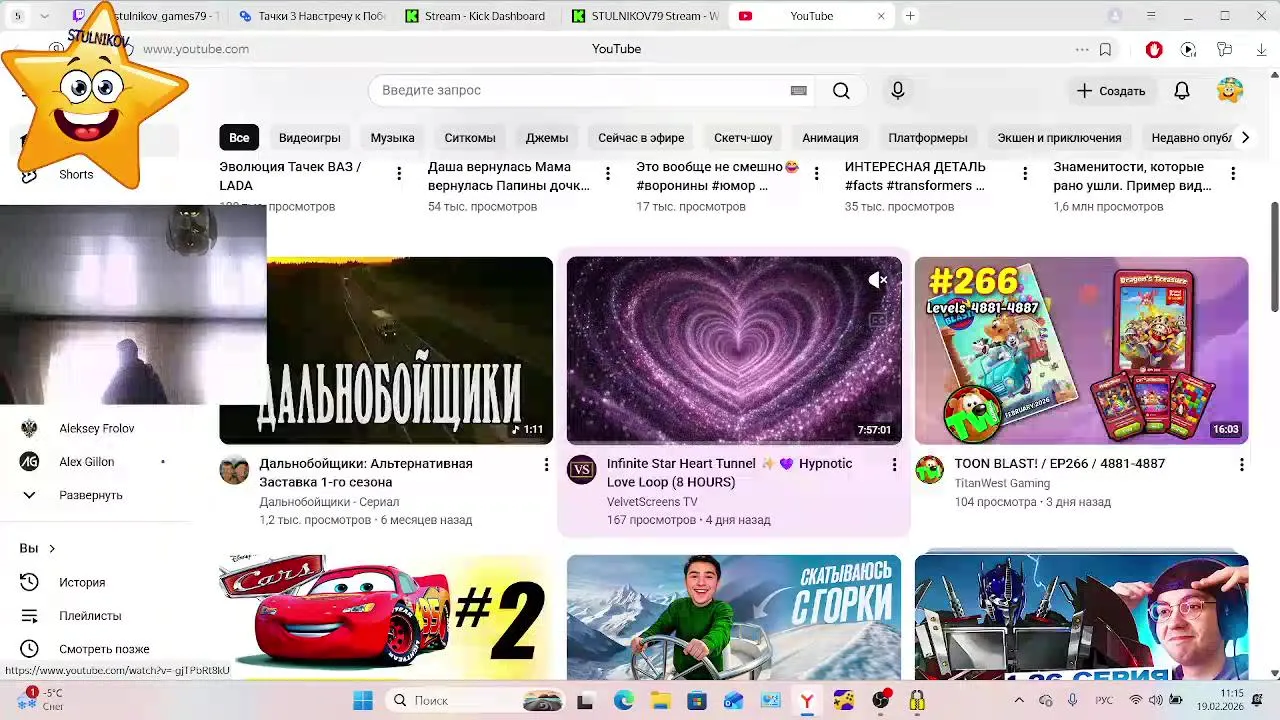This screenshot has width=1280, height=720.
Task: Open Microsoft Edge from the taskbar
Action: click(x=623, y=701)
